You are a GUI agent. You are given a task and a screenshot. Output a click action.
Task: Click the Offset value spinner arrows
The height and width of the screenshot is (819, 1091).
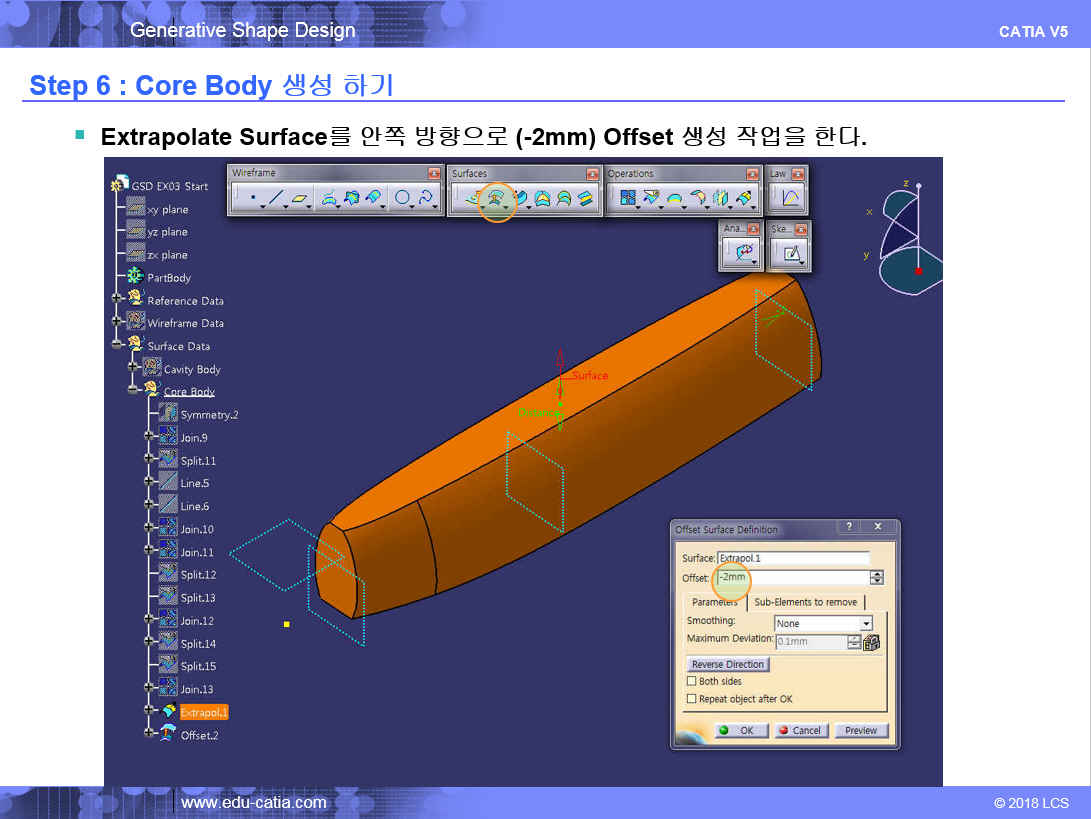(877, 577)
